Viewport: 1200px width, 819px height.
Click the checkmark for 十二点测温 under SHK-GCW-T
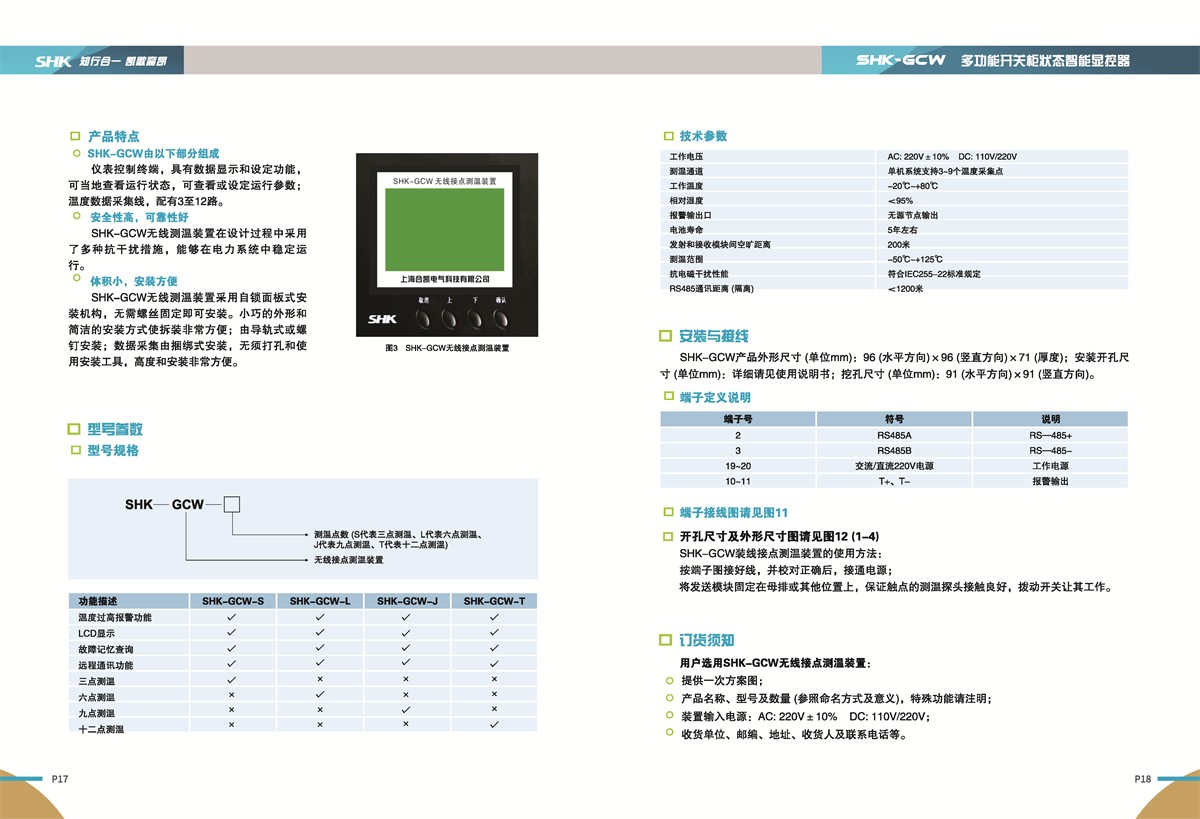pos(494,725)
